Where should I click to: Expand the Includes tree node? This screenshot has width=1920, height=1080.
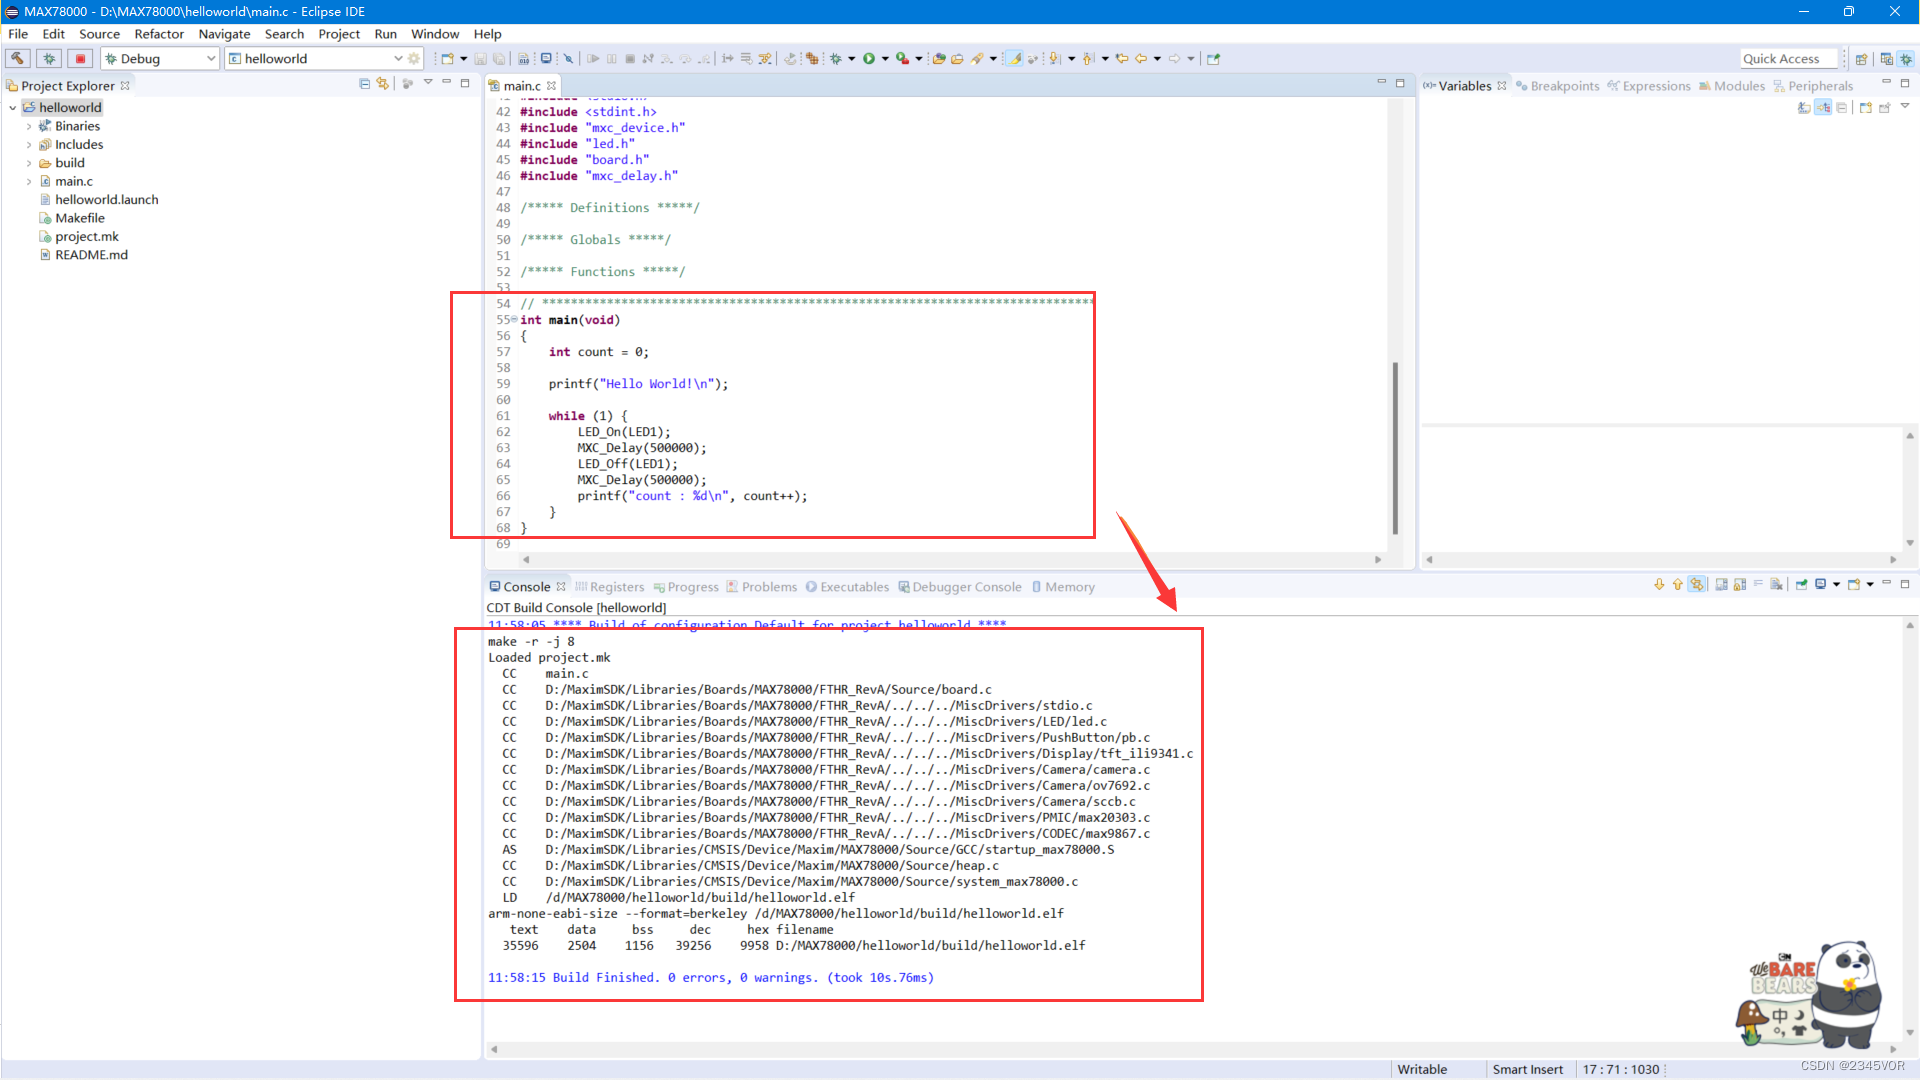point(29,145)
